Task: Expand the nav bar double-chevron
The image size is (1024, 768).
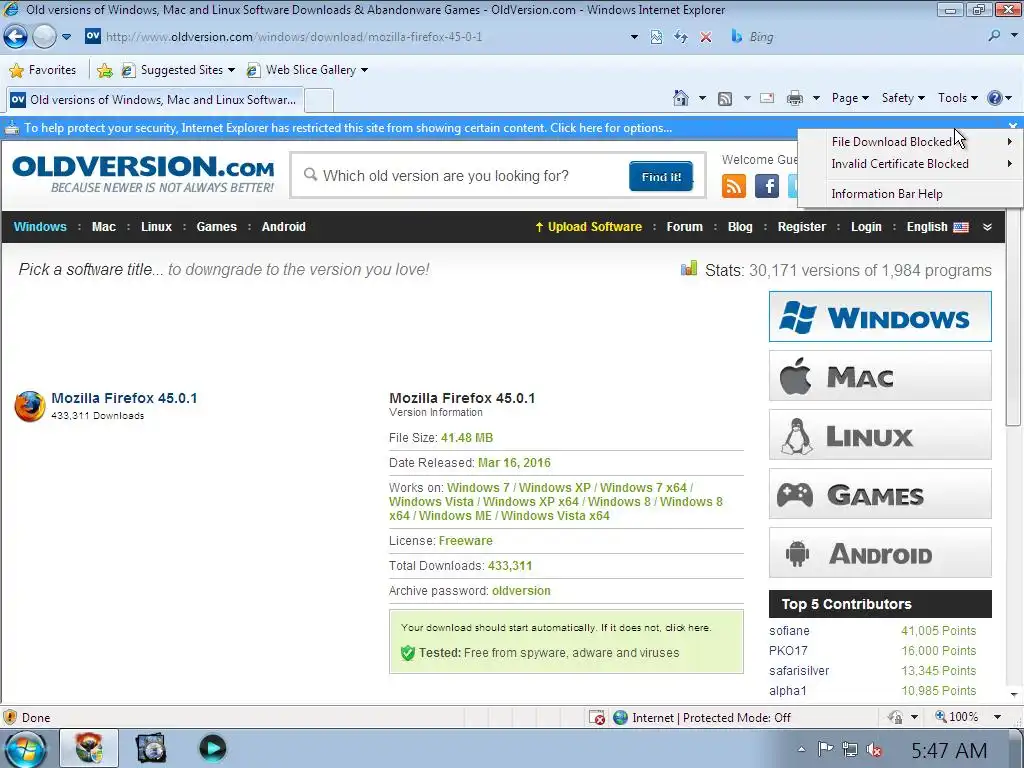Action: click(x=987, y=227)
